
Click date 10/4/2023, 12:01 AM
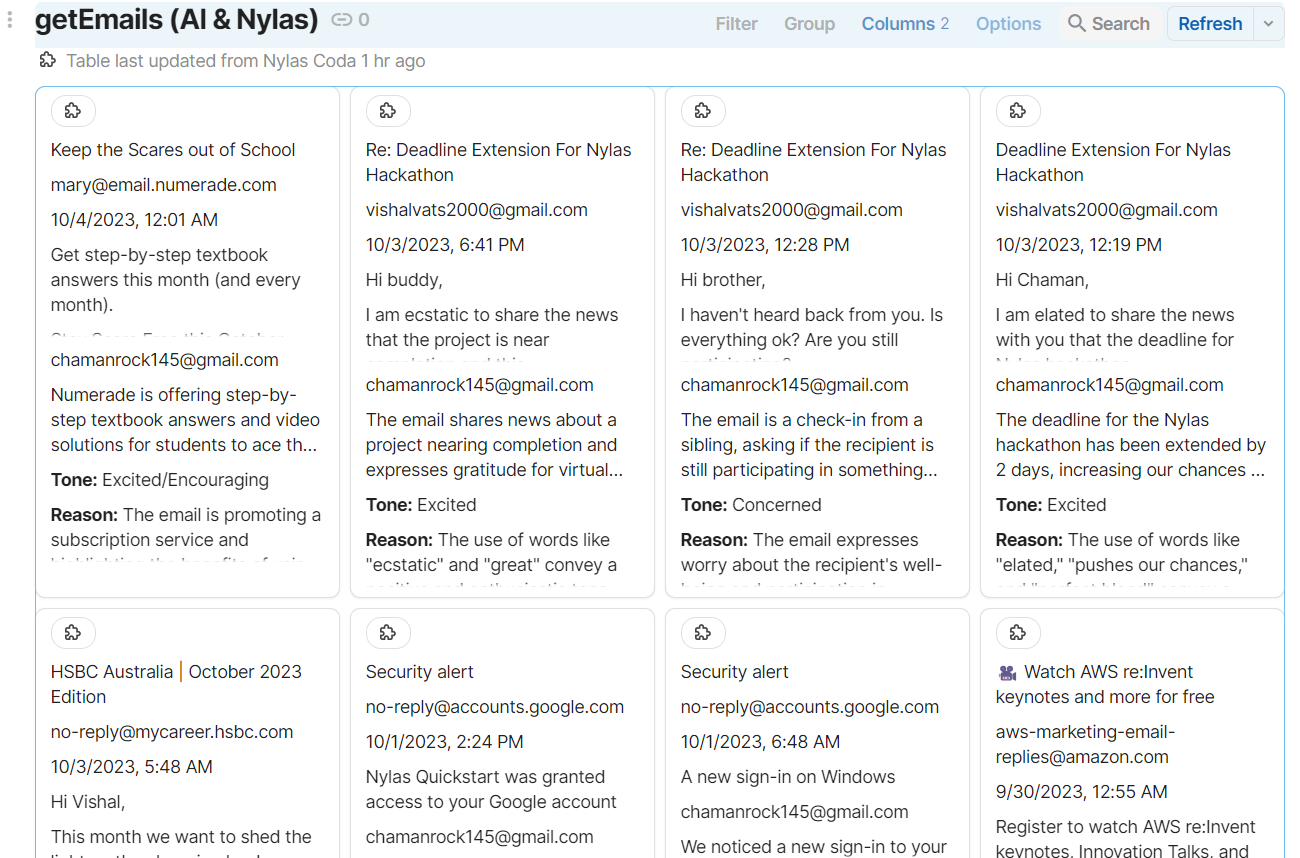point(134,220)
